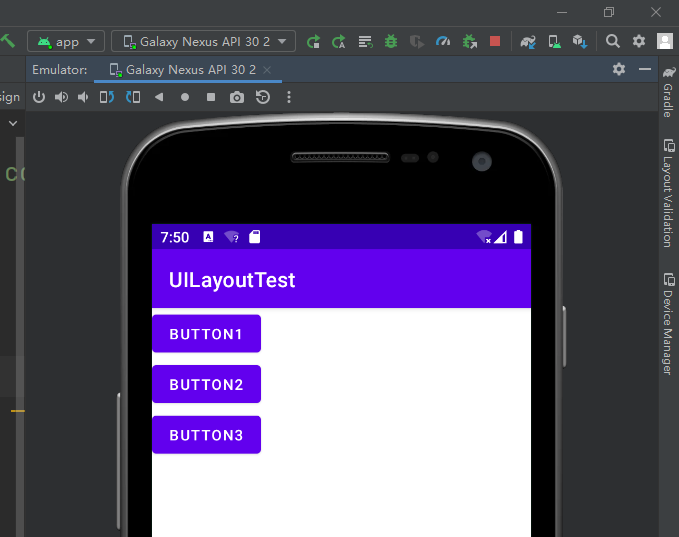The height and width of the screenshot is (537, 679).
Task: Click the Rotate Left emulator icon
Action: coord(107,97)
